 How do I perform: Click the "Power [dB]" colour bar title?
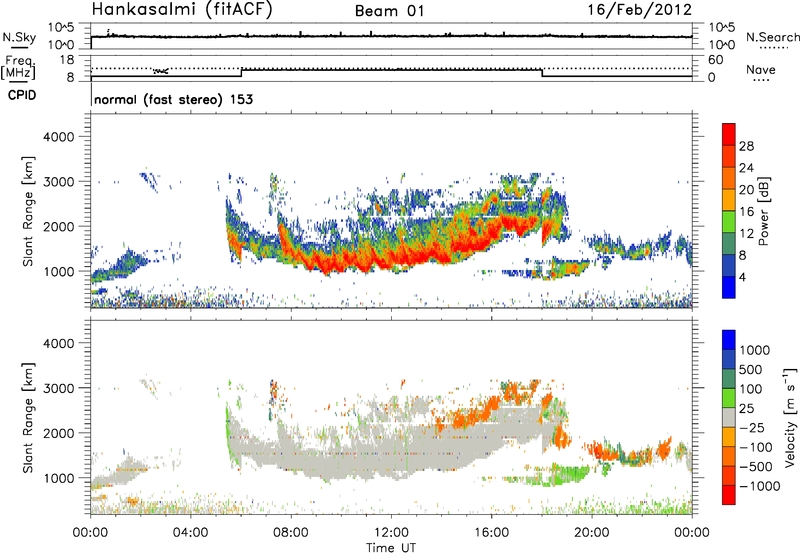click(x=764, y=211)
